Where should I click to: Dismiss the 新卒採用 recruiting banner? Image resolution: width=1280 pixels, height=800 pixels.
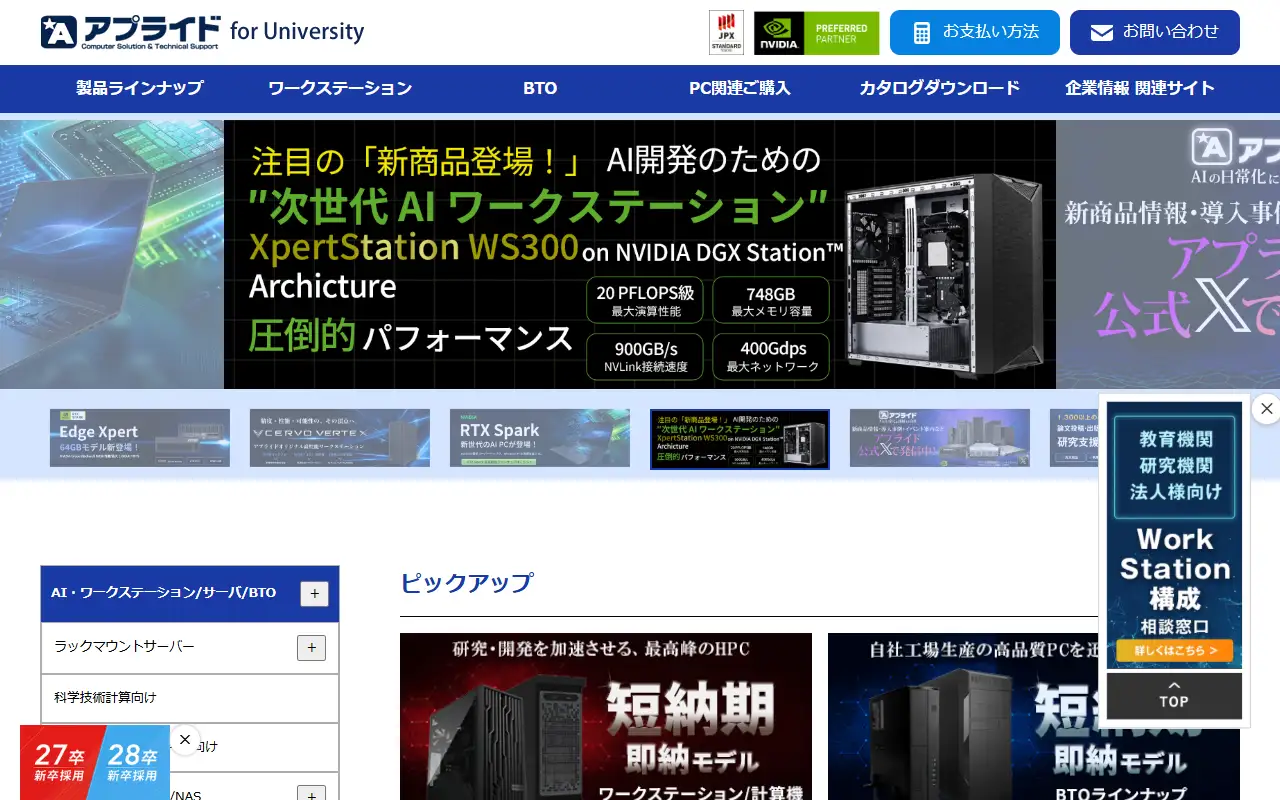pos(185,740)
